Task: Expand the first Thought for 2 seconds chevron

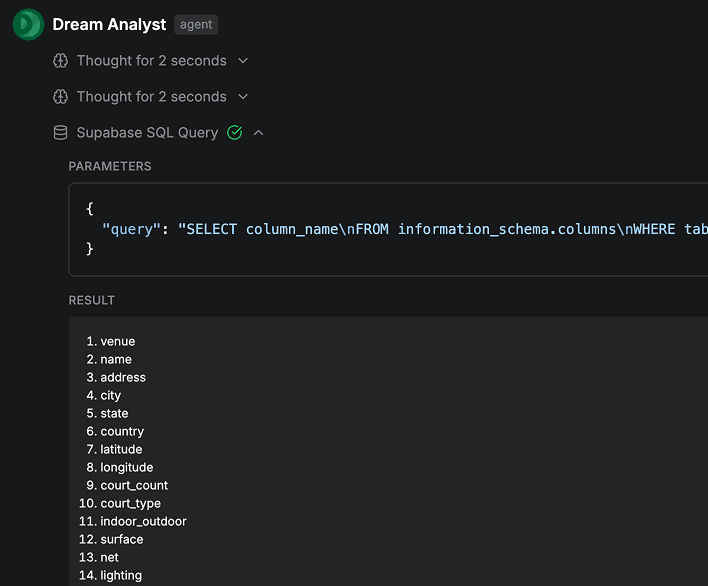Action: 243,60
